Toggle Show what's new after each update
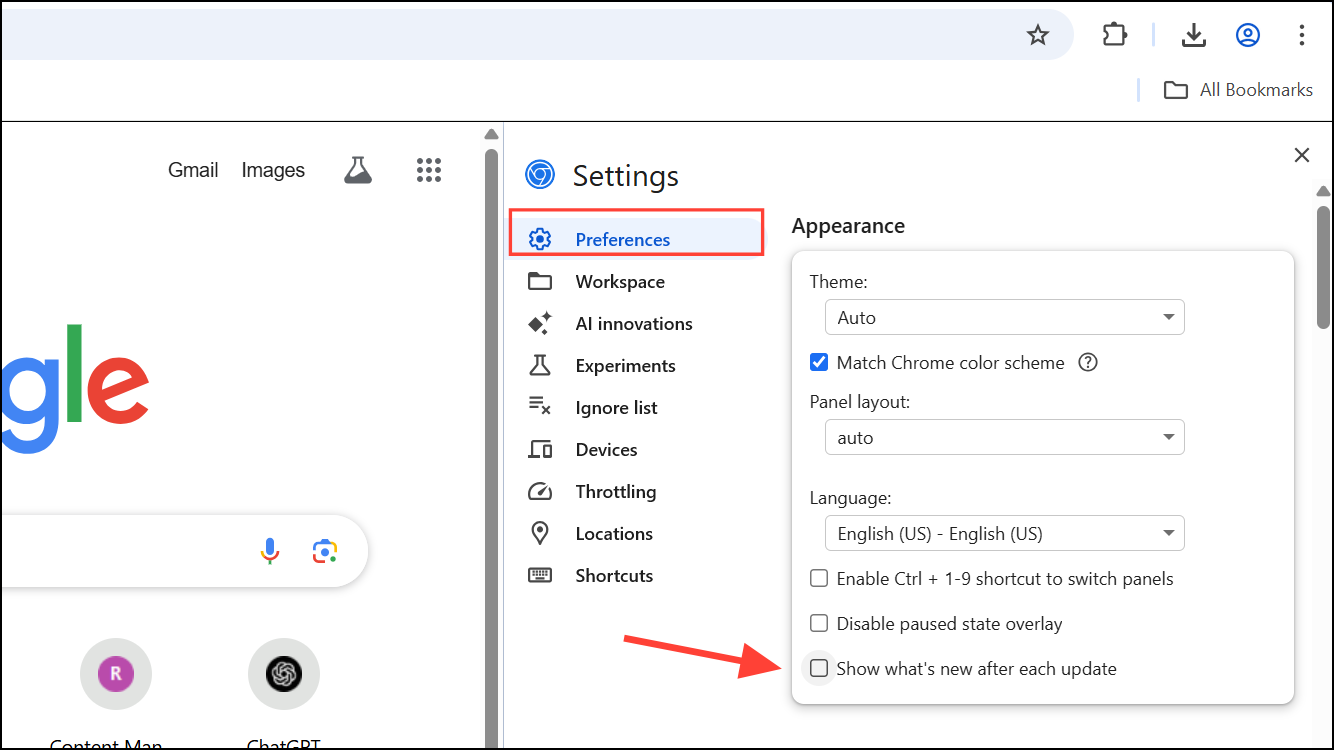The height and width of the screenshot is (750, 1334). (819, 668)
